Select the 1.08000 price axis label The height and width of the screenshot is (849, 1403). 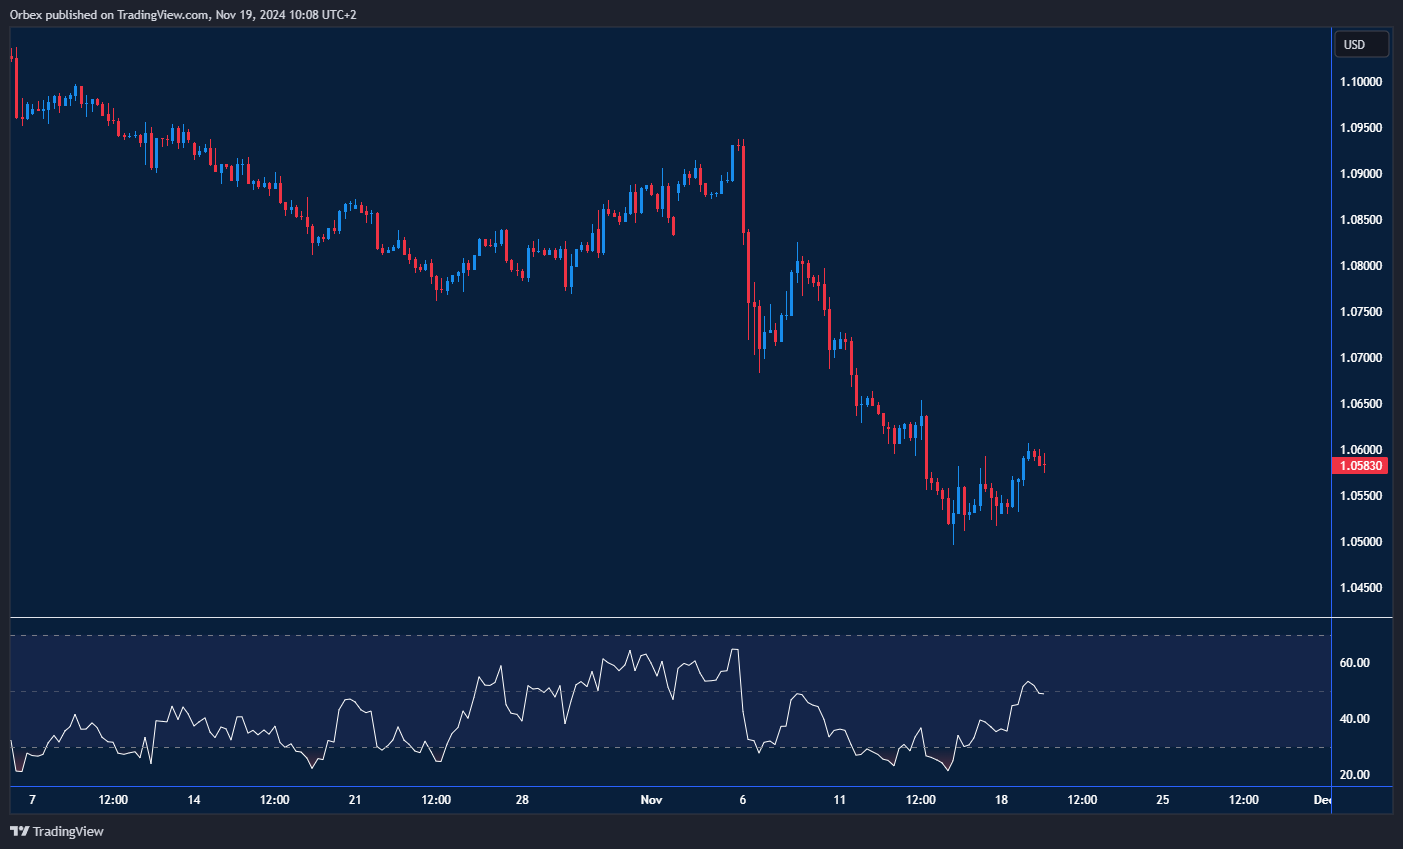tap(1360, 266)
